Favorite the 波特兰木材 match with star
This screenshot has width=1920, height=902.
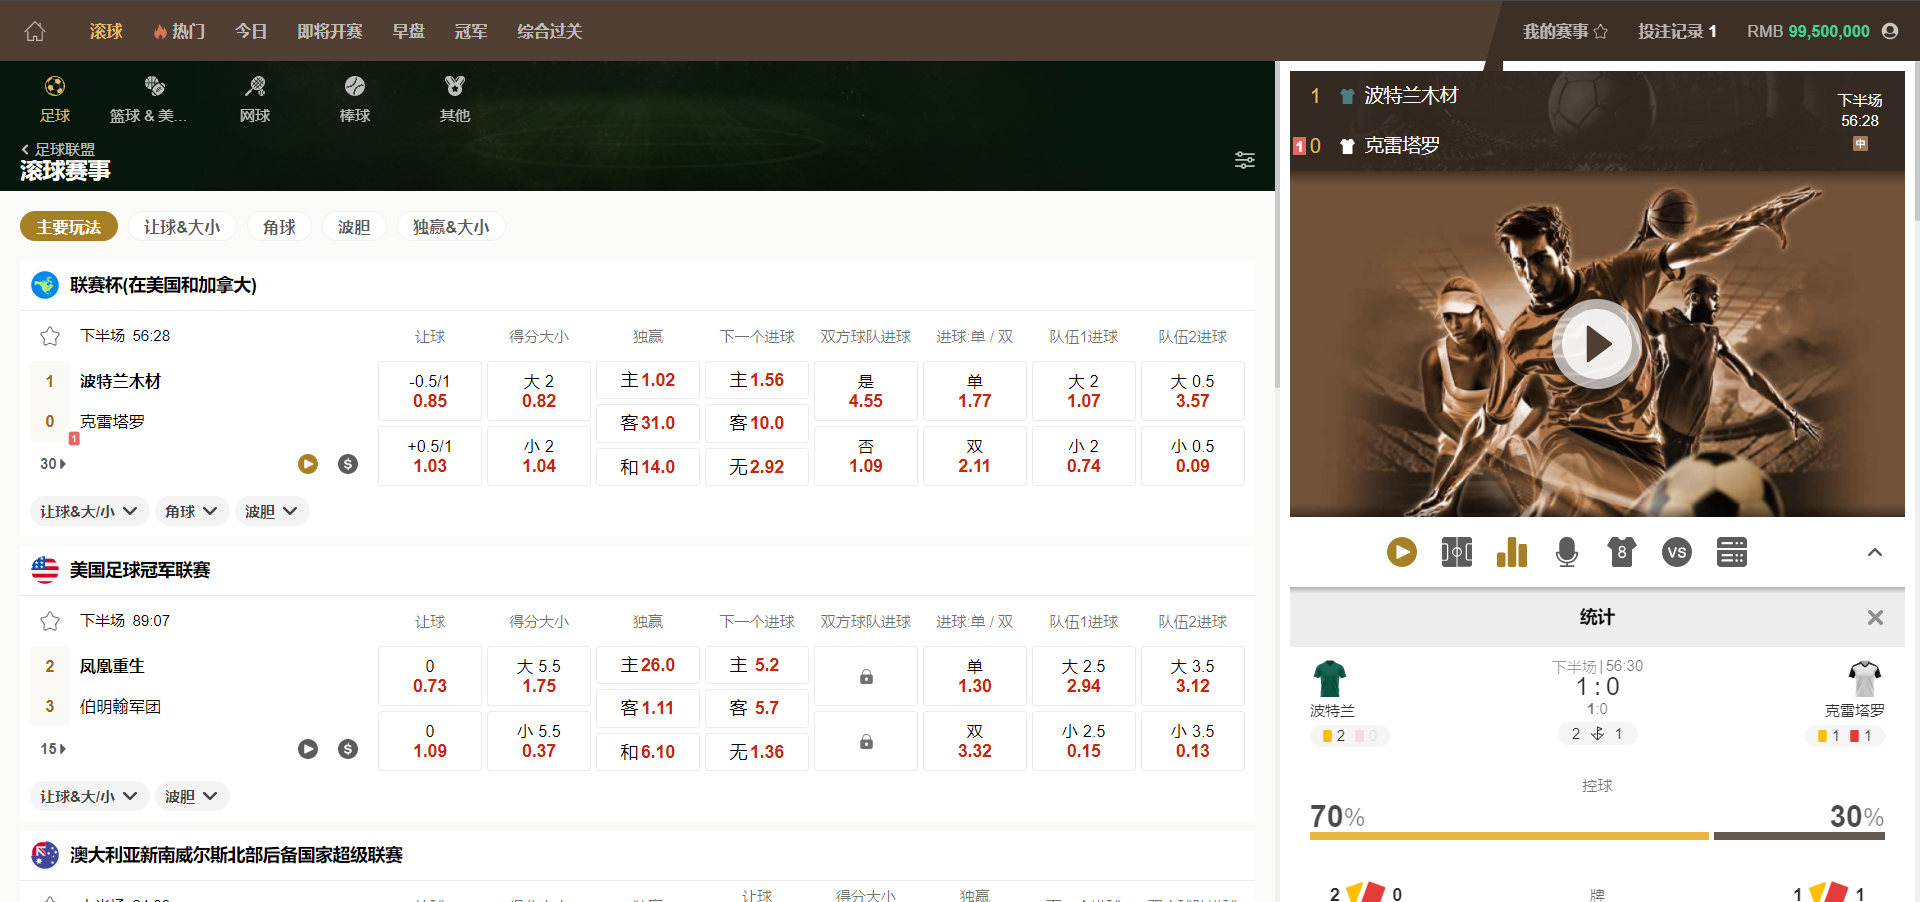pyautogui.click(x=50, y=336)
